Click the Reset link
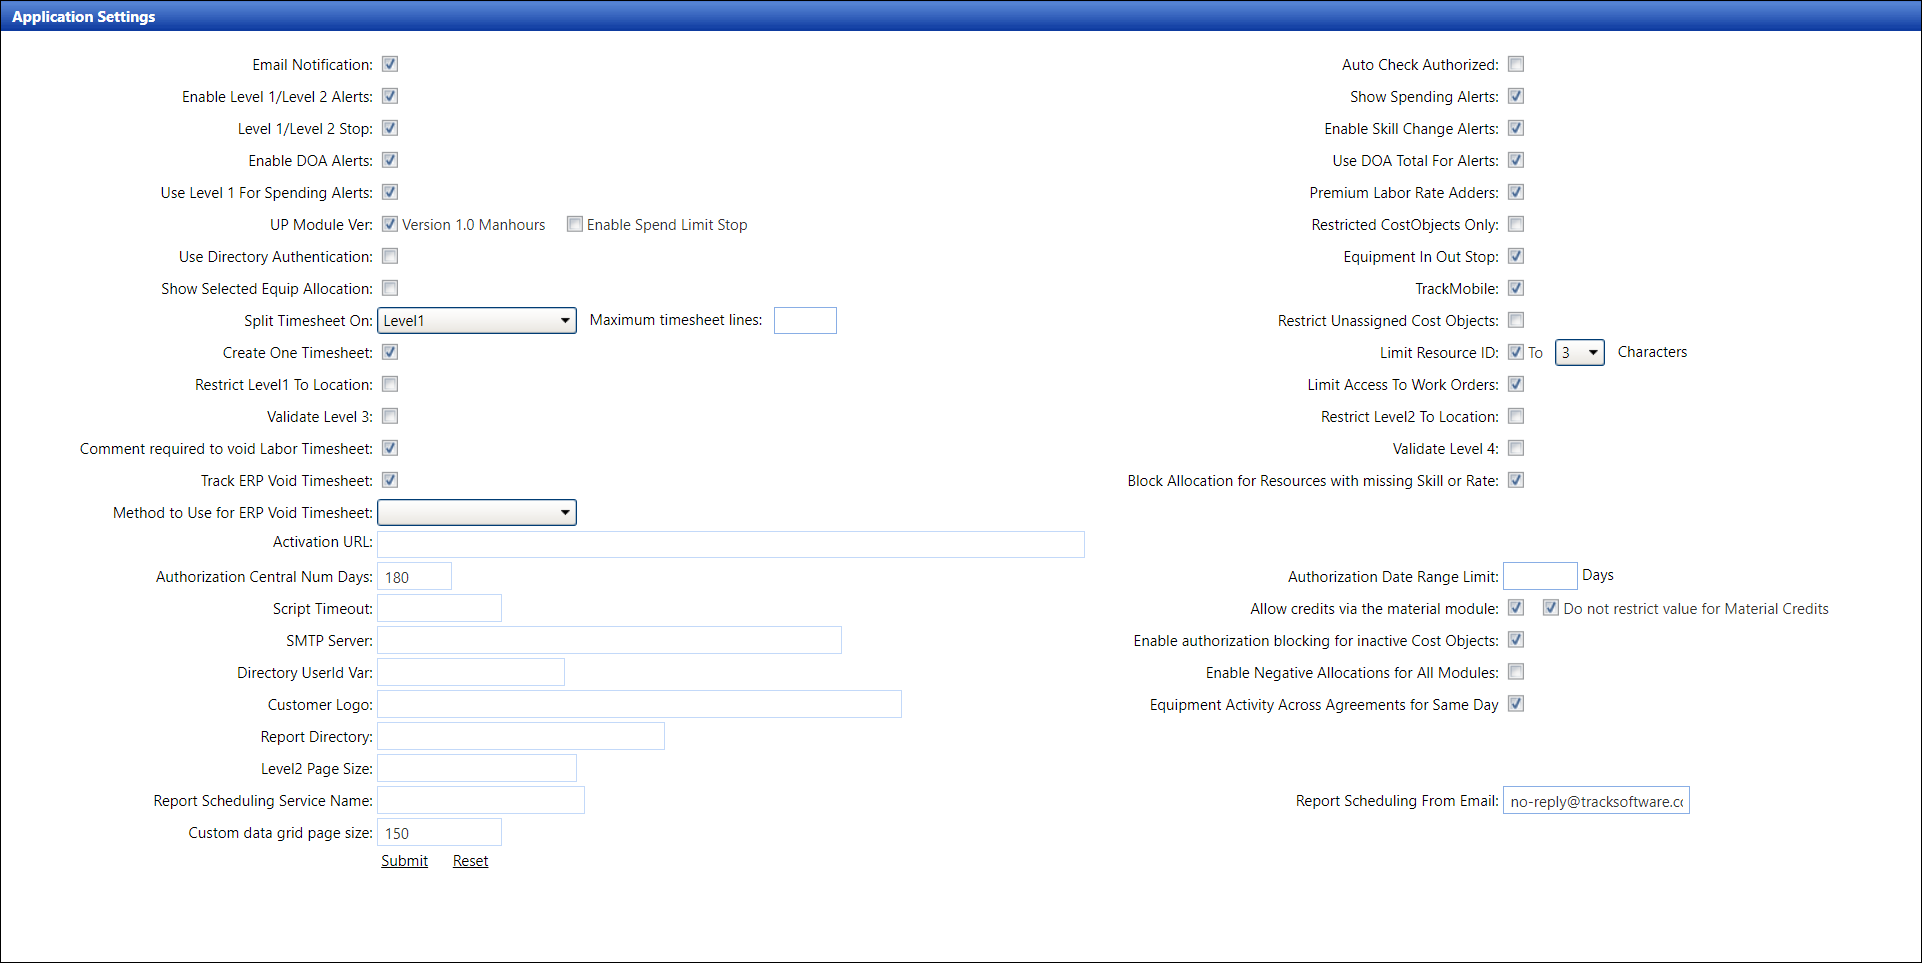 pos(470,861)
